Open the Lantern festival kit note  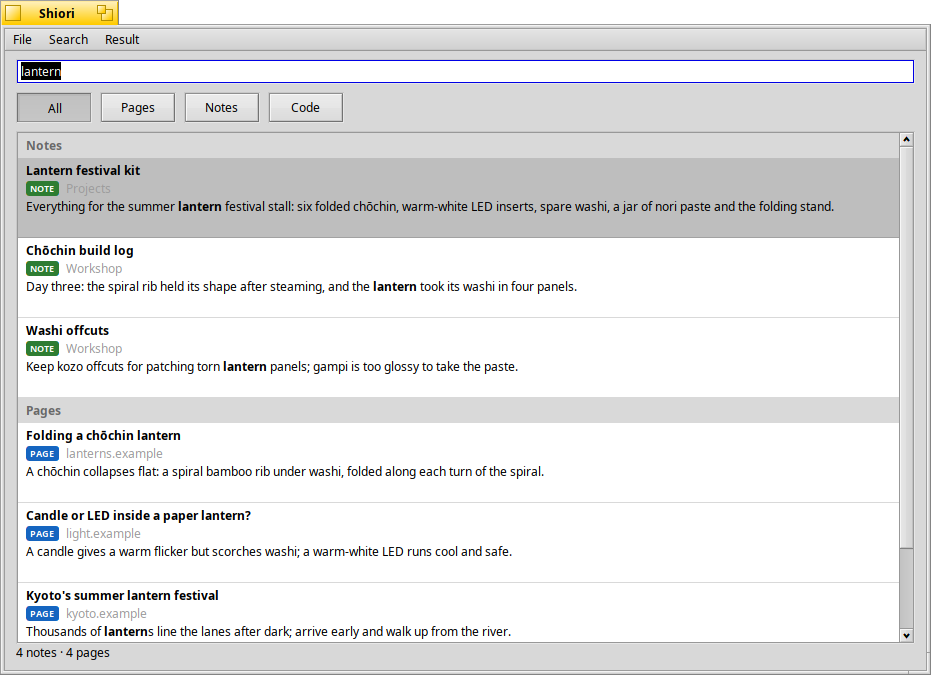[458, 198]
